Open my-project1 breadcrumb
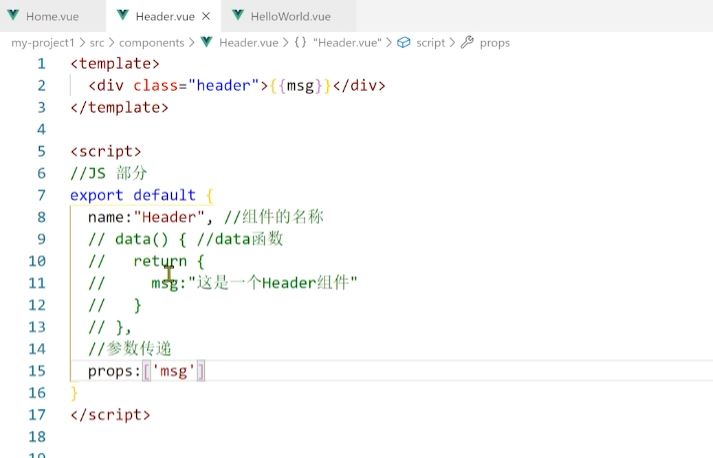This screenshot has width=713, height=458. point(43,43)
